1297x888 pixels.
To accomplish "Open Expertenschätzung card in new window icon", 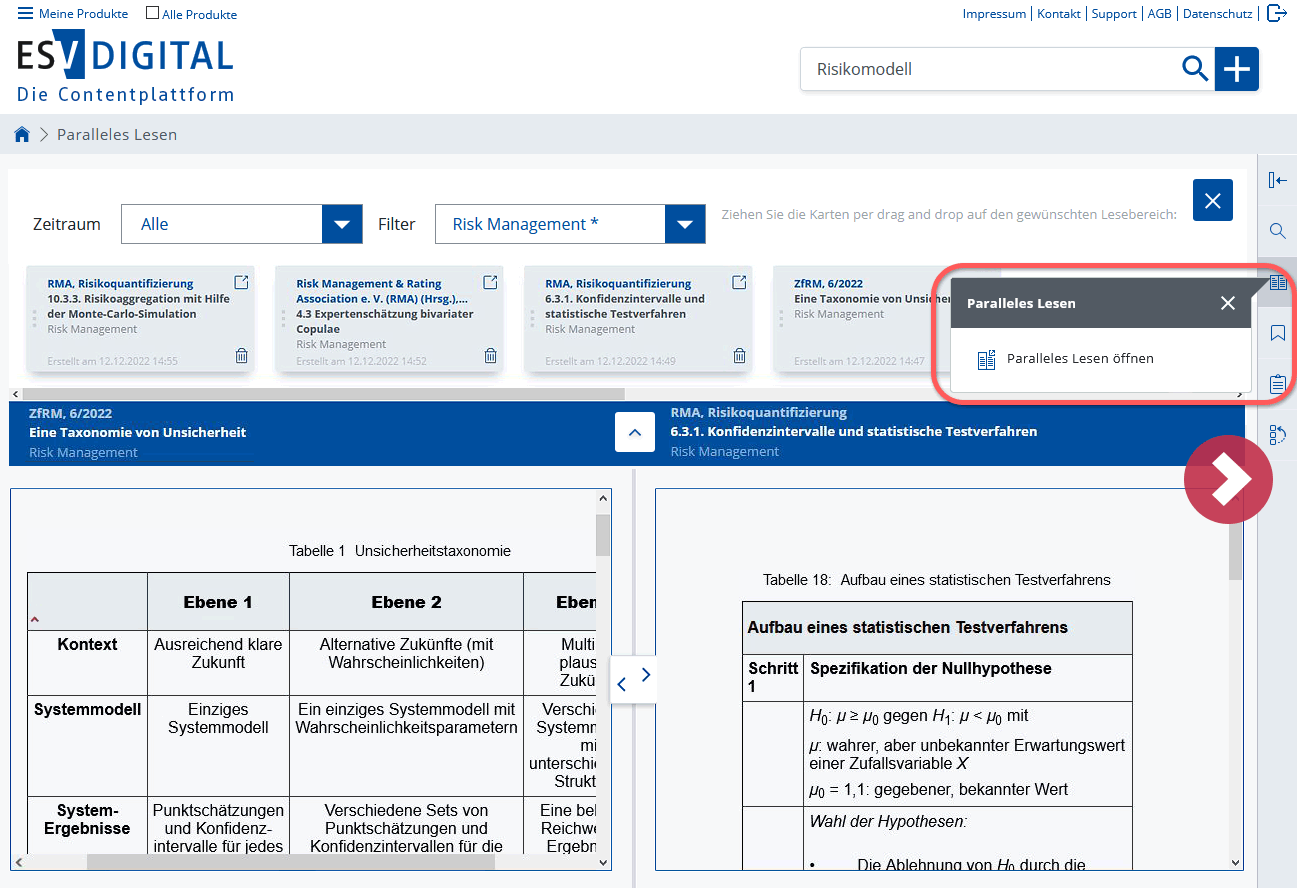I will (490, 283).
